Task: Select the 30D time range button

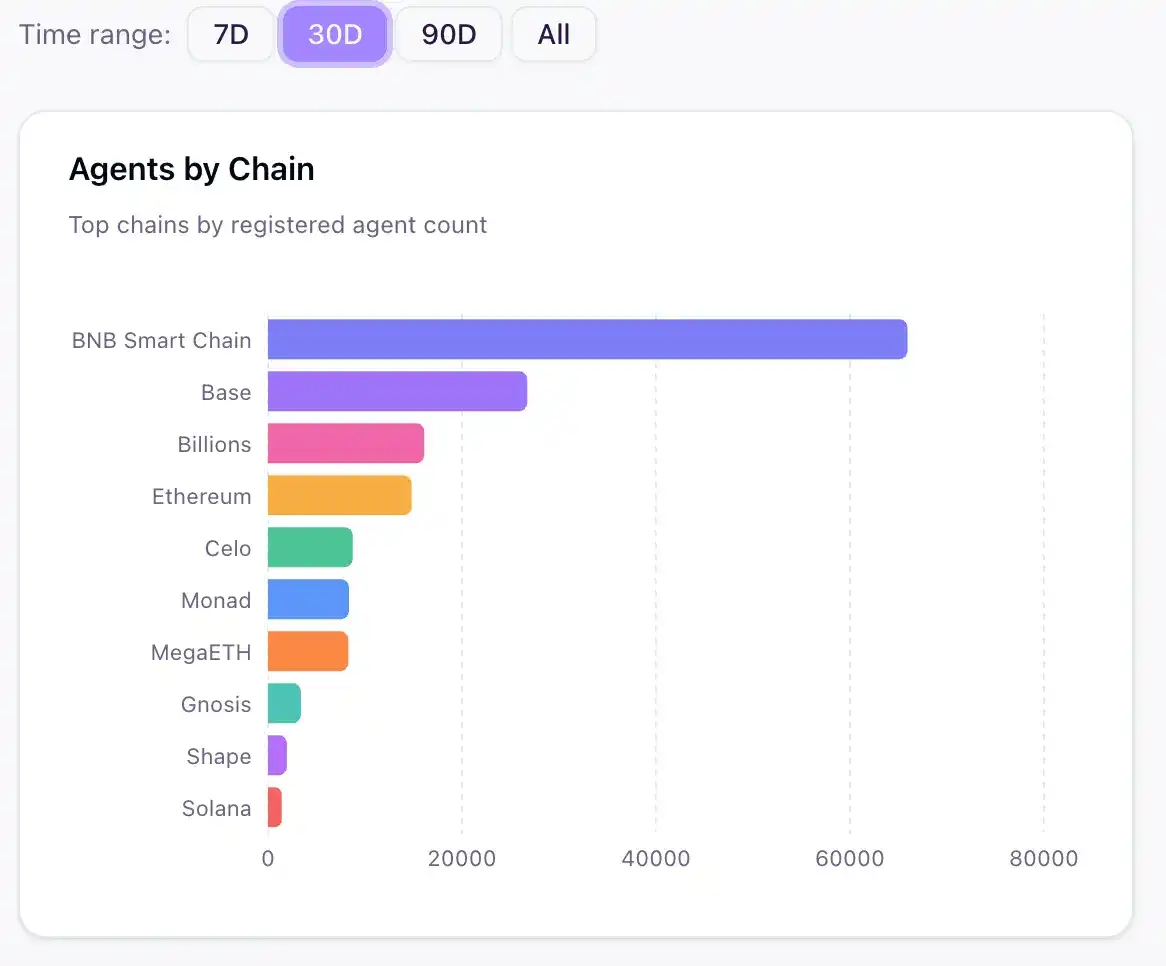Action: tap(334, 34)
